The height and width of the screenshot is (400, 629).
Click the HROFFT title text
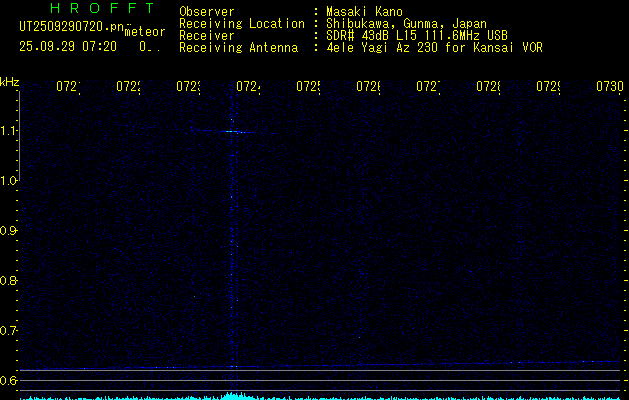(x=86, y=9)
